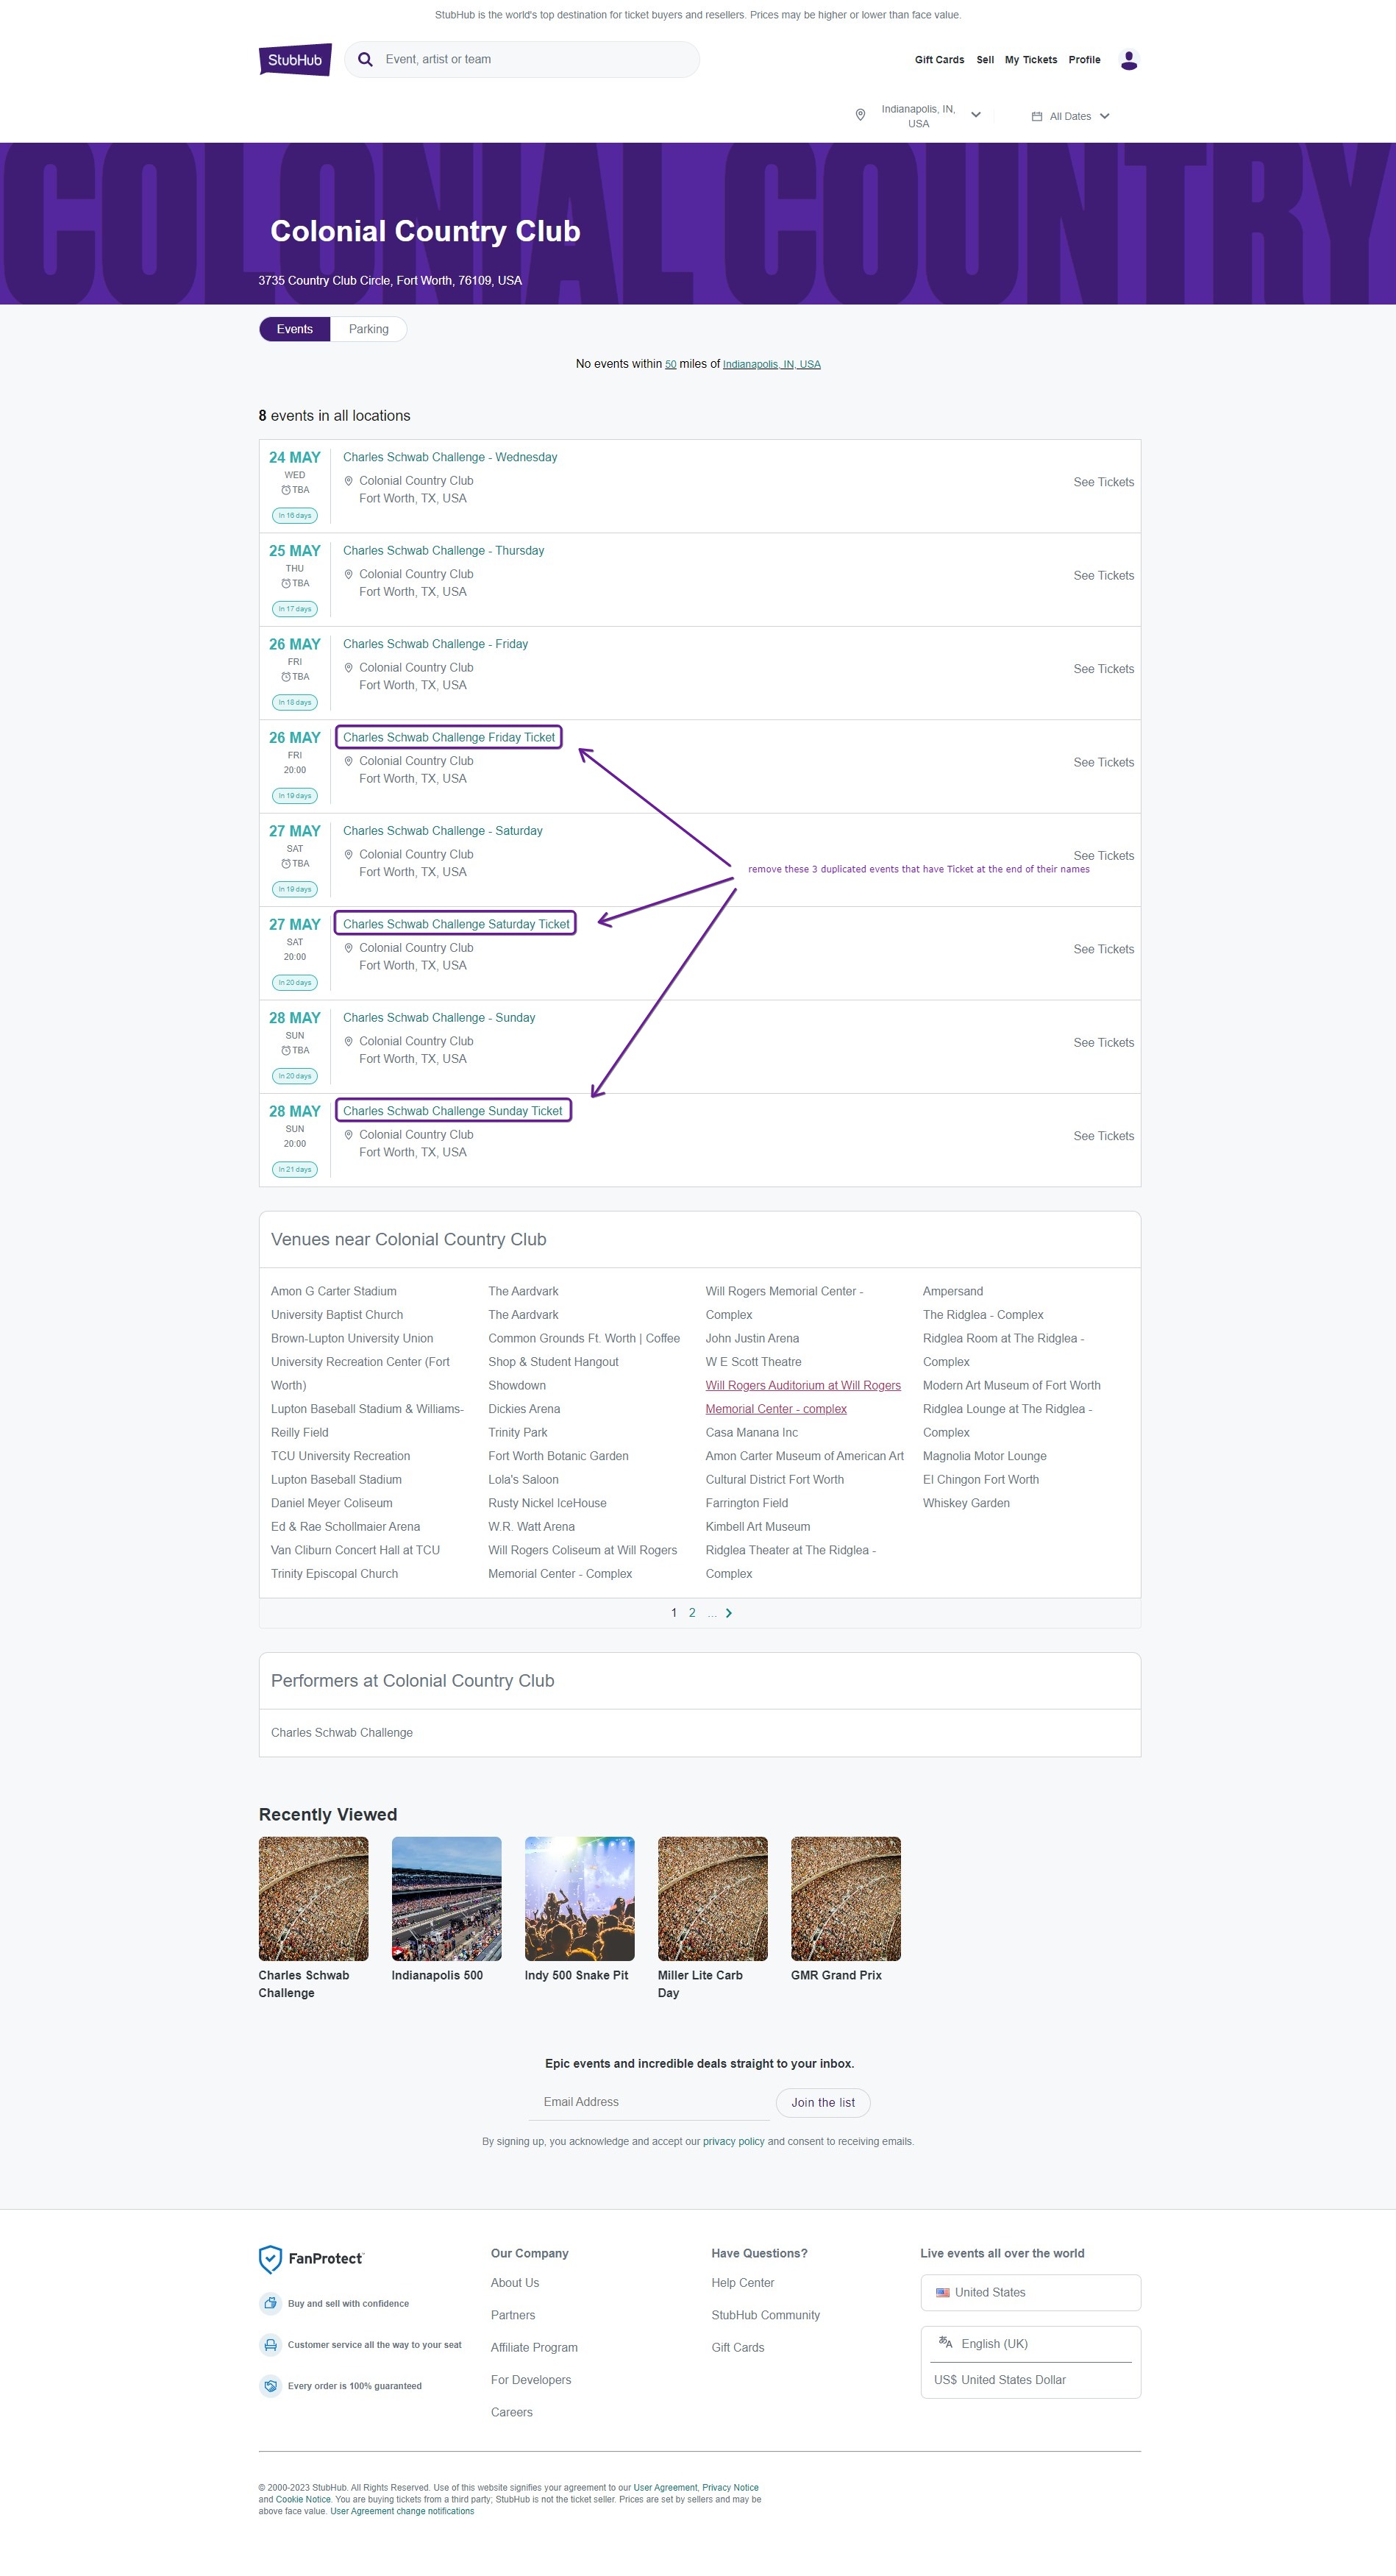Click the language translate icon
Viewport: 1396px width, 2576px height.
tap(945, 2342)
